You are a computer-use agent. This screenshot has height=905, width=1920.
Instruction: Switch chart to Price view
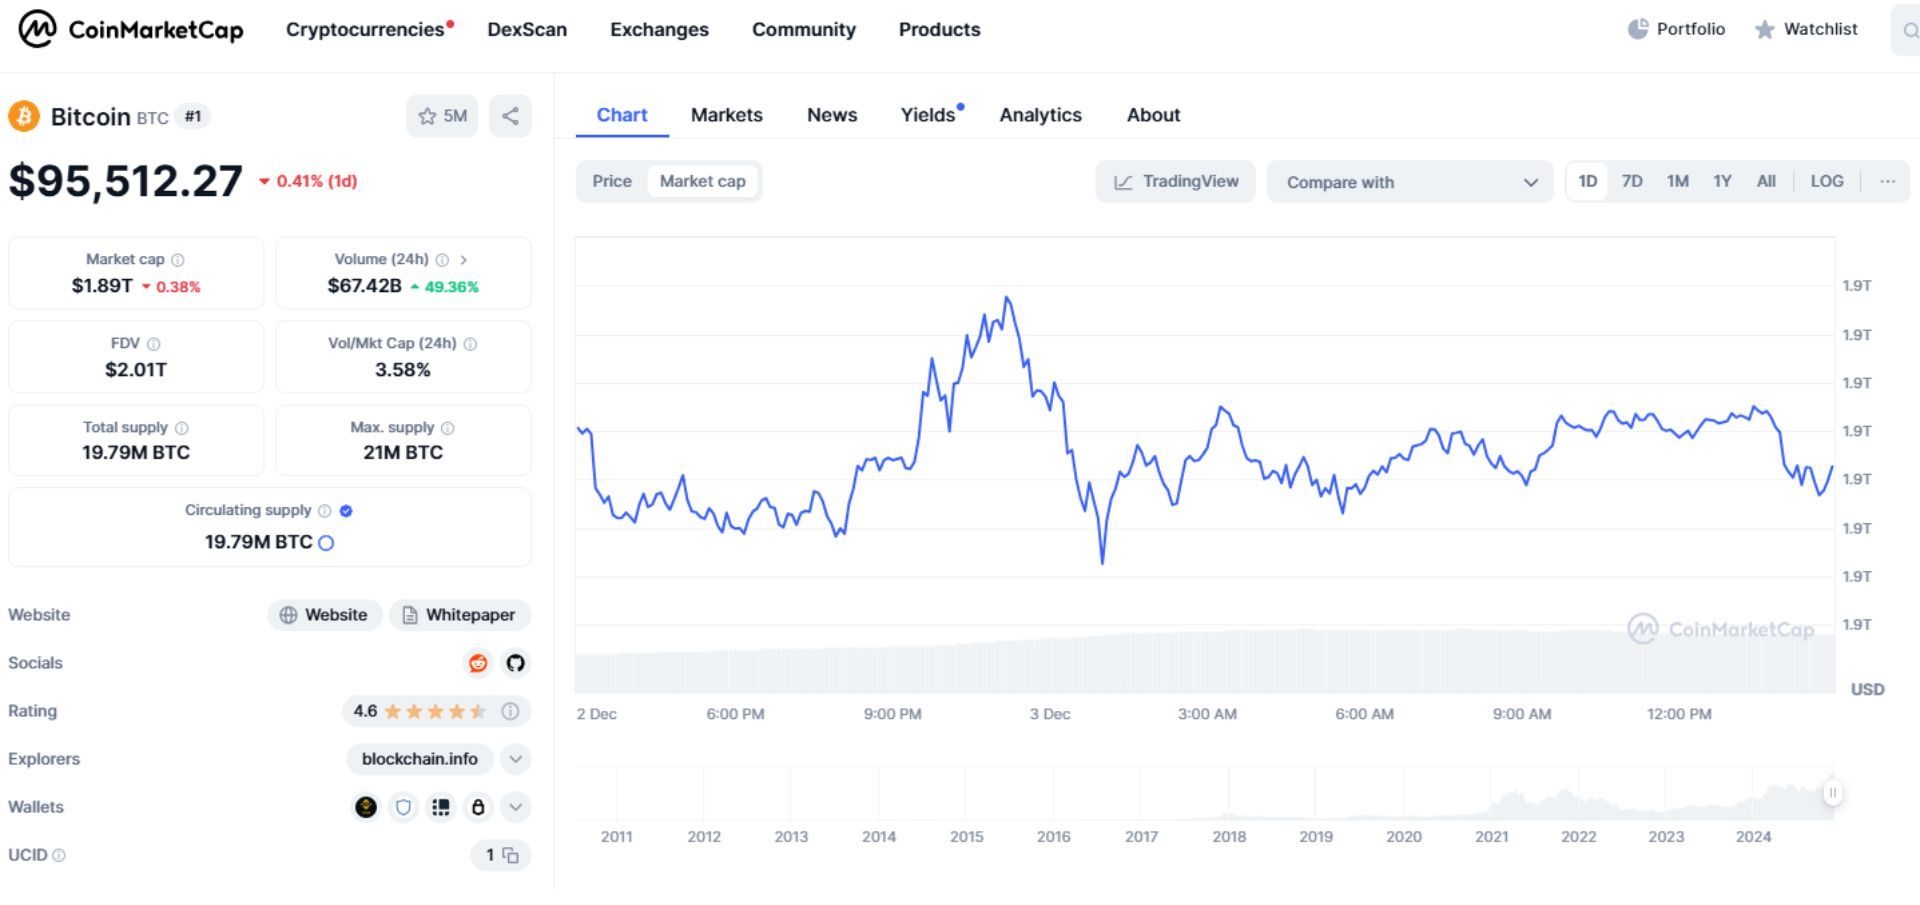point(611,181)
